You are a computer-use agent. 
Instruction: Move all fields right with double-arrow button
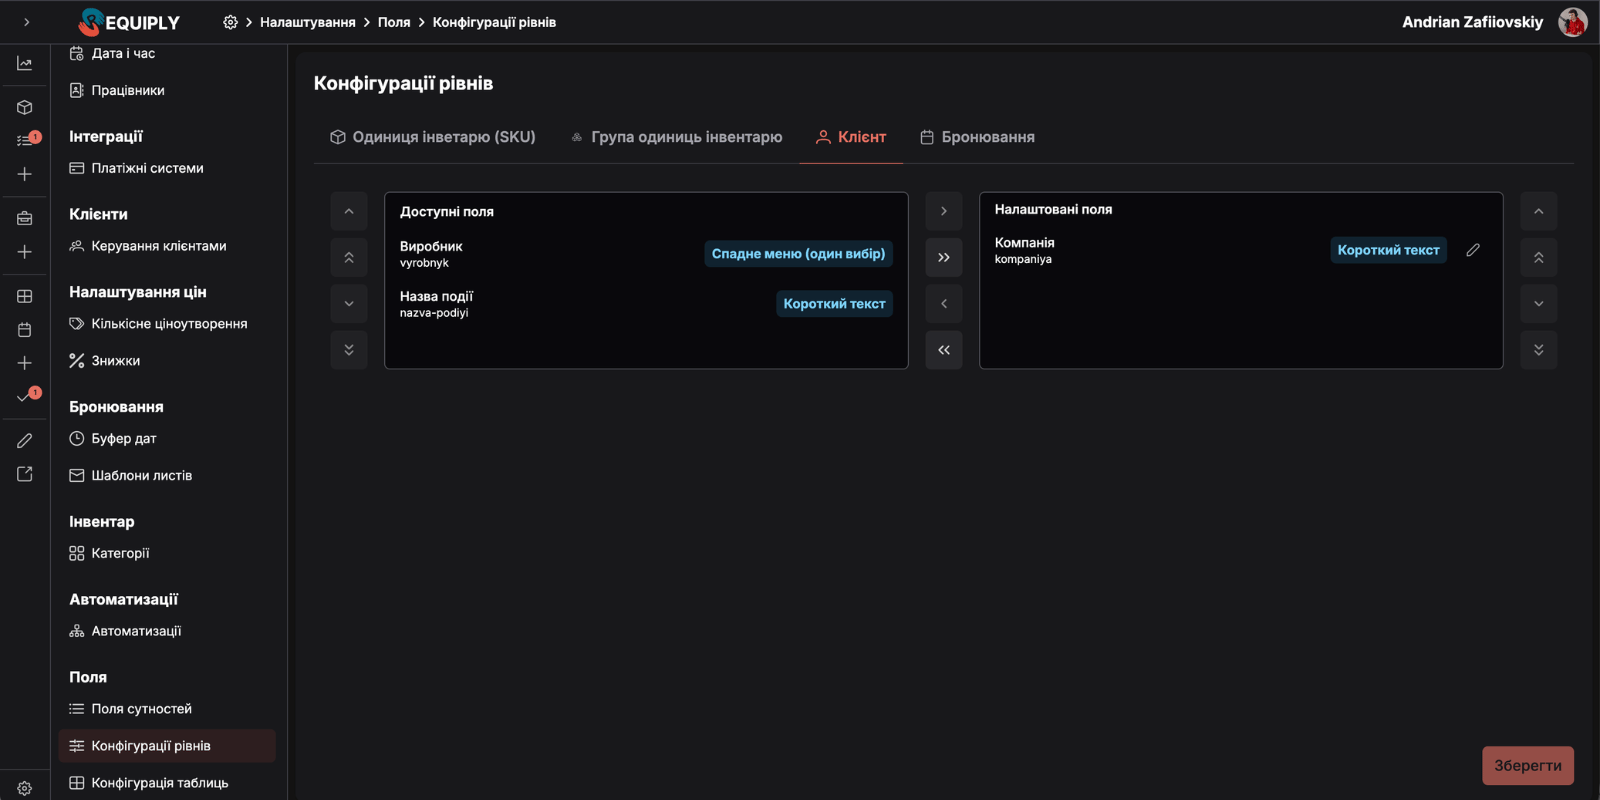tap(943, 258)
